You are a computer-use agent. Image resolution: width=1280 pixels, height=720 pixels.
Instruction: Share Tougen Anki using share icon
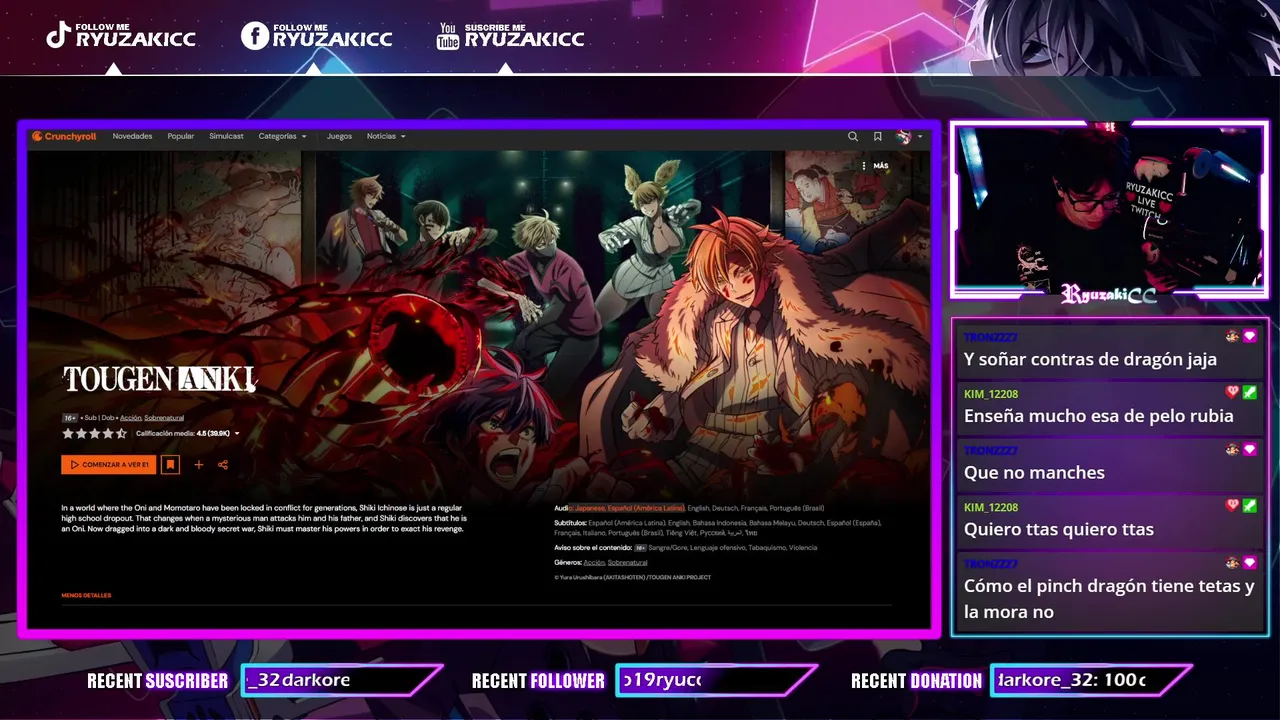(x=222, y=464)
